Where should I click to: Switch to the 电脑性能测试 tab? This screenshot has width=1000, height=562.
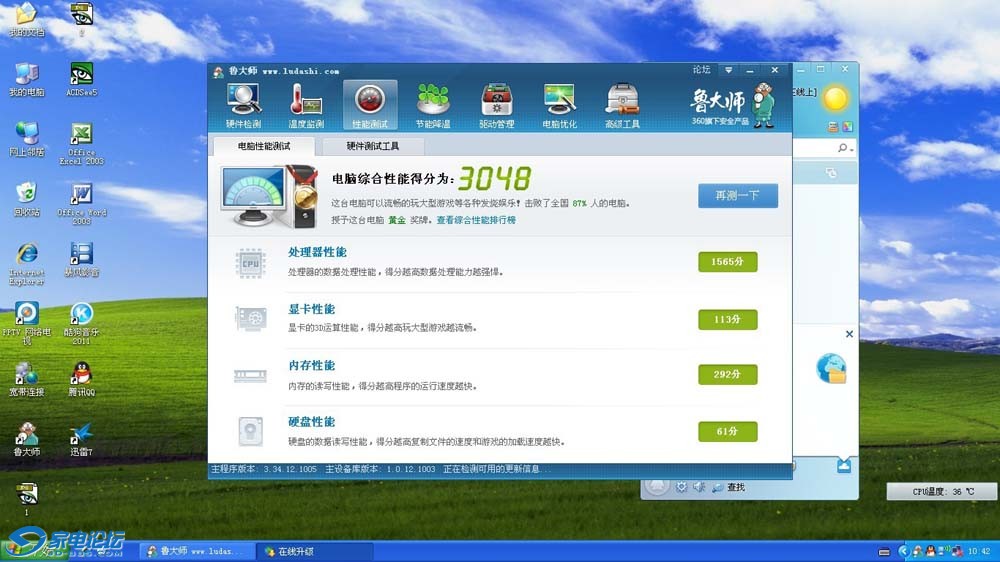click(x=263, y=146)
